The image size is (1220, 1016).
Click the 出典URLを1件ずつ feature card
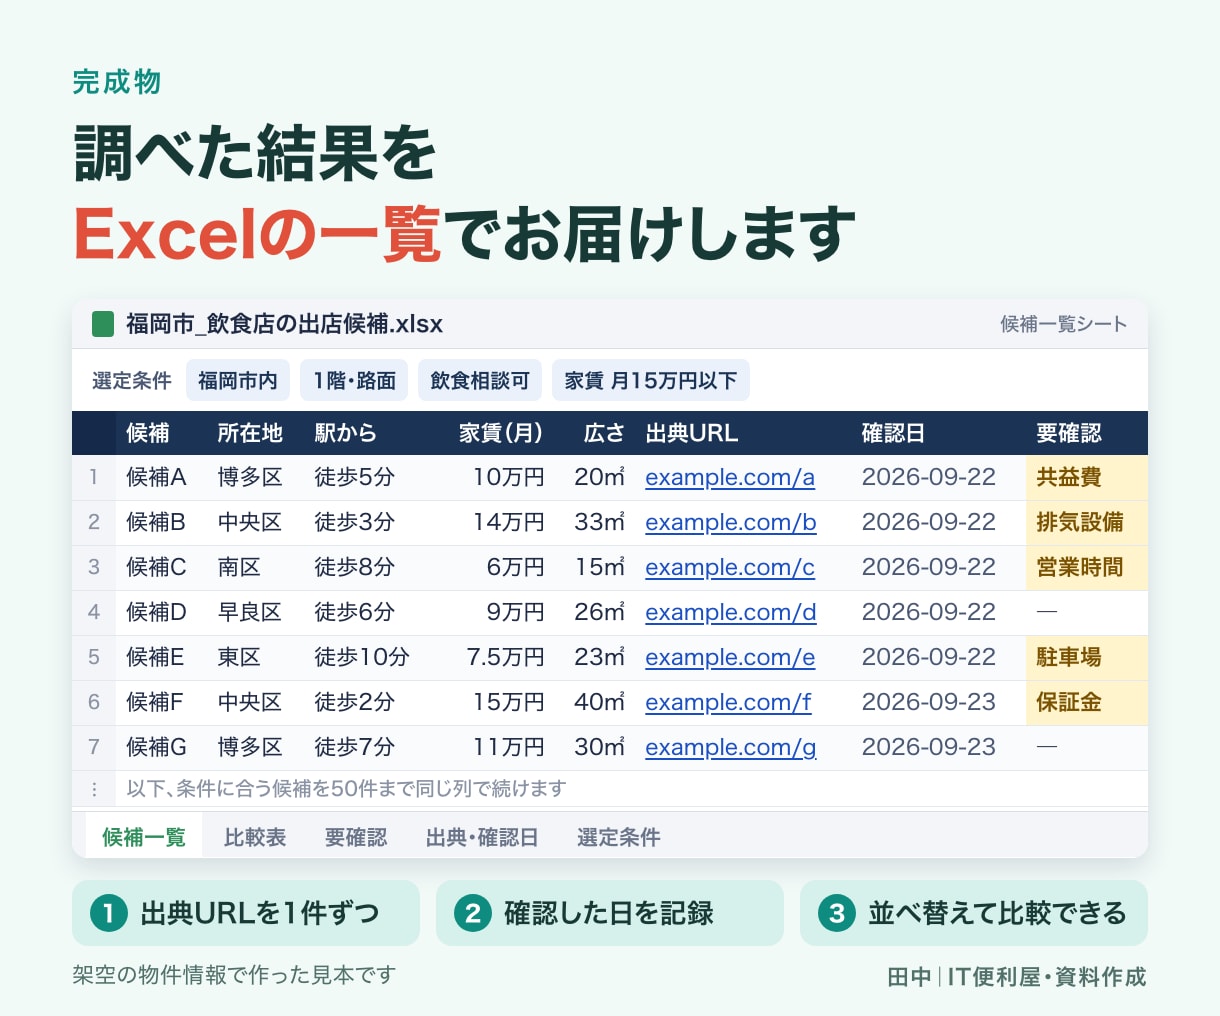[246, 913]
